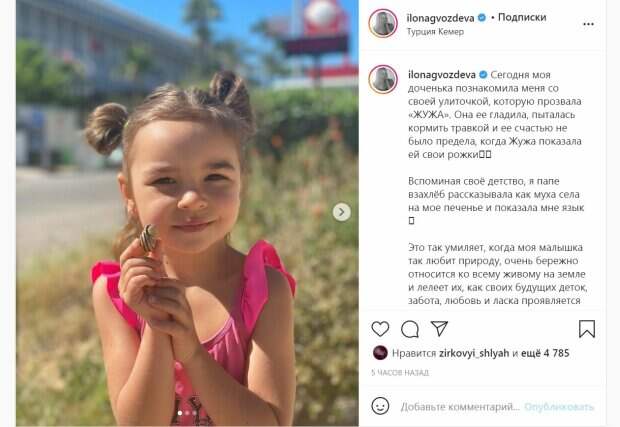Click Опубликовать to post comment
The width and height of the screenshot is (620, 427).
click(559, 406)
